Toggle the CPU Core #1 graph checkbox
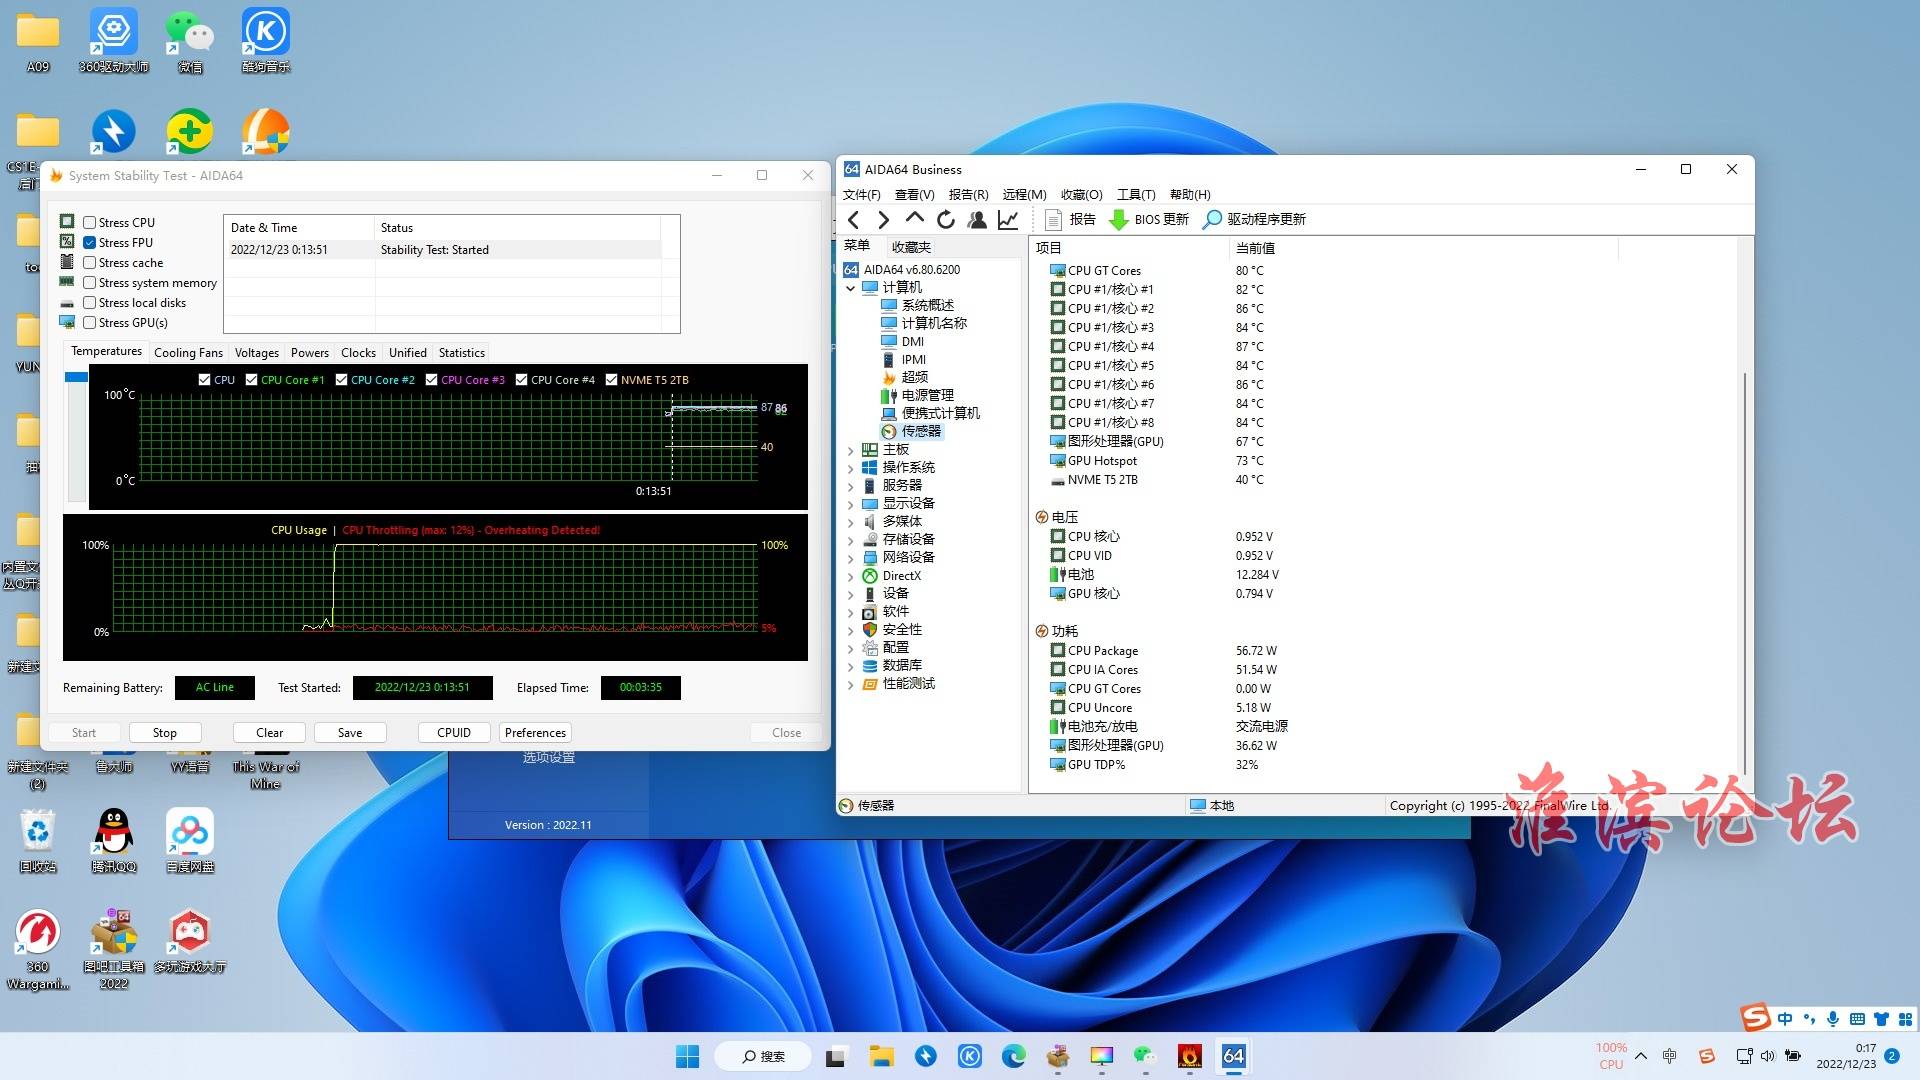Viewport: 1920px width, 1080px height. 251,380
